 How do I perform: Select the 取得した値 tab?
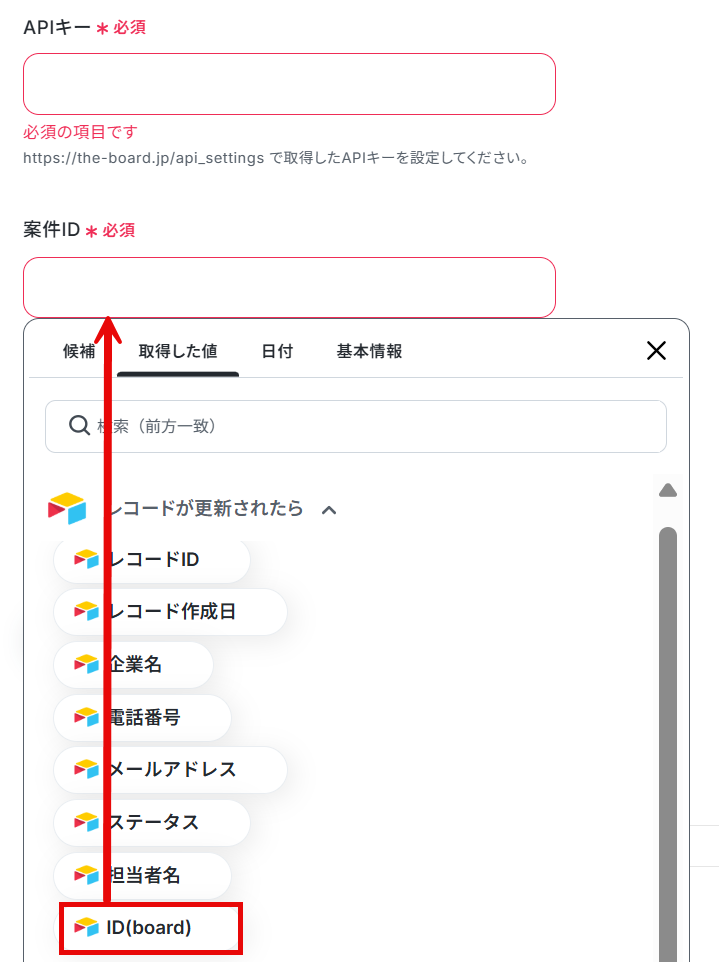click(178, 351)
